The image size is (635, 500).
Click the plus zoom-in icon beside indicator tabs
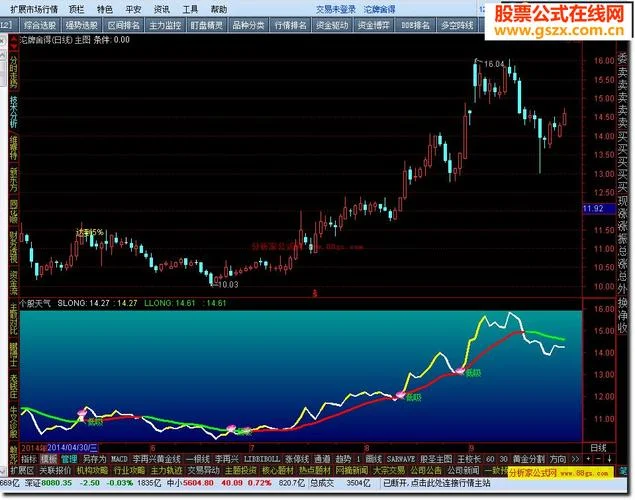[588, 459]
